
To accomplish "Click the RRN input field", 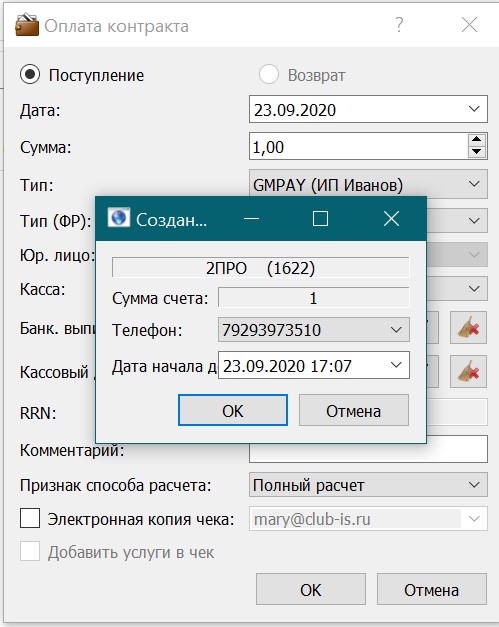I will coord(457,412).
